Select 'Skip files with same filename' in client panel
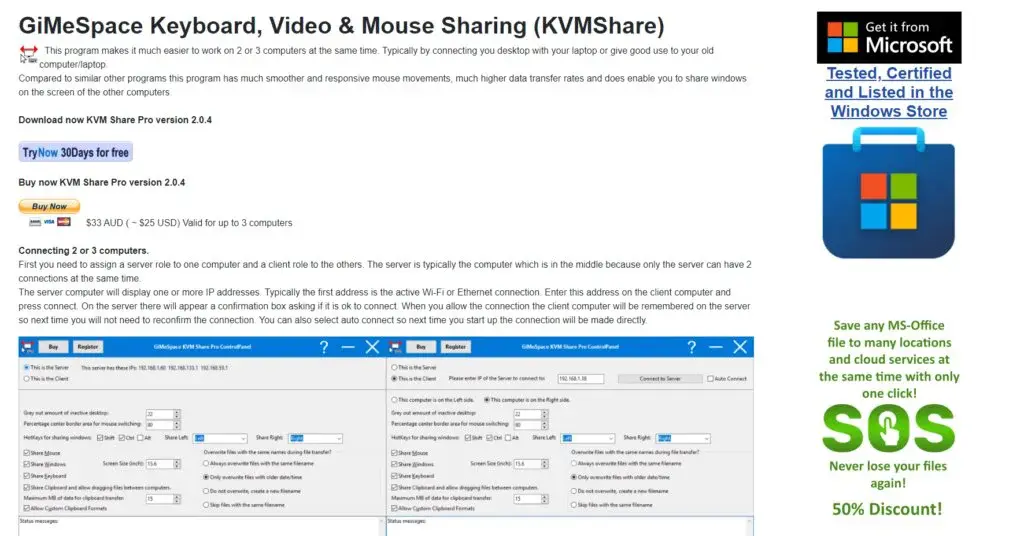 pos(612,505)
